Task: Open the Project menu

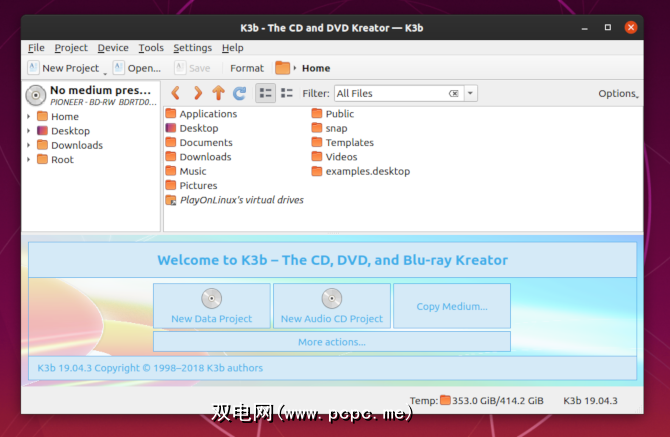Action: (71, 48)
